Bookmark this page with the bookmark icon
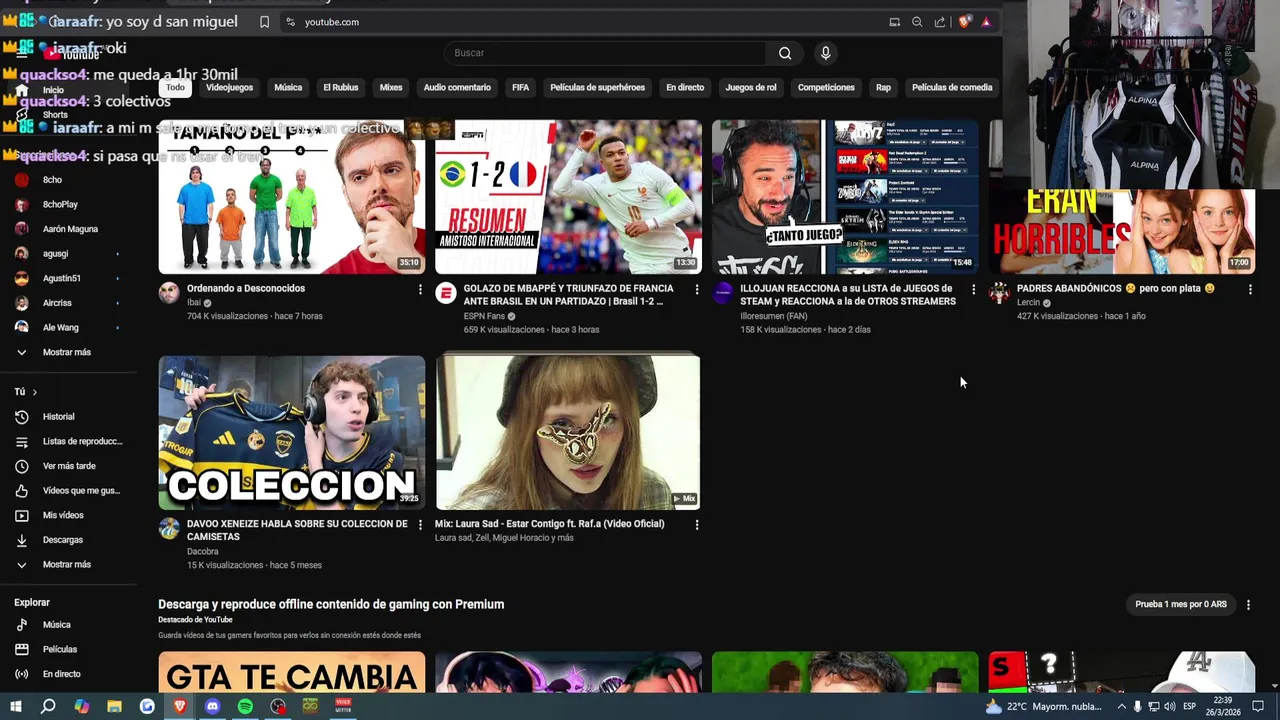1280x720 pixels. [264, 22]
